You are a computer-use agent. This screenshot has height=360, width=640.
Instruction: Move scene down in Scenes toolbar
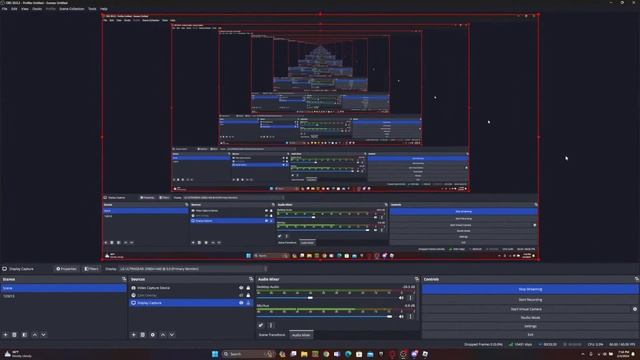click(43, 335)
